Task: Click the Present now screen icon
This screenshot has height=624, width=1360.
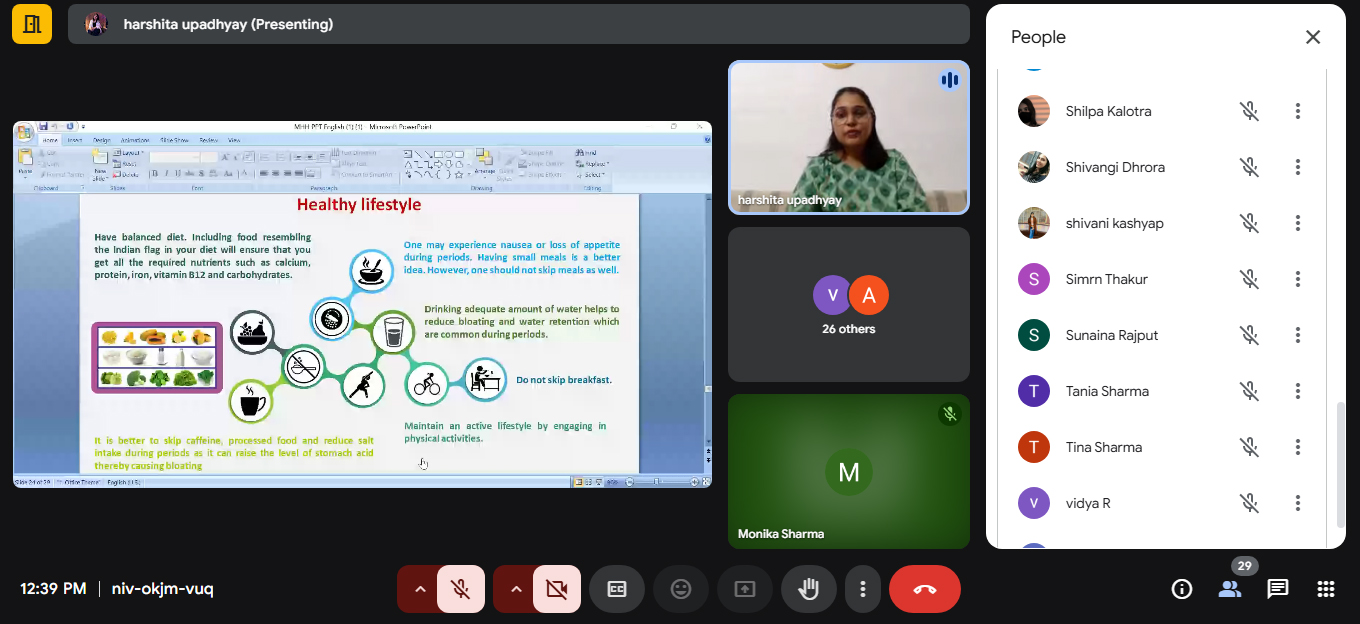Action: [745, 589]
